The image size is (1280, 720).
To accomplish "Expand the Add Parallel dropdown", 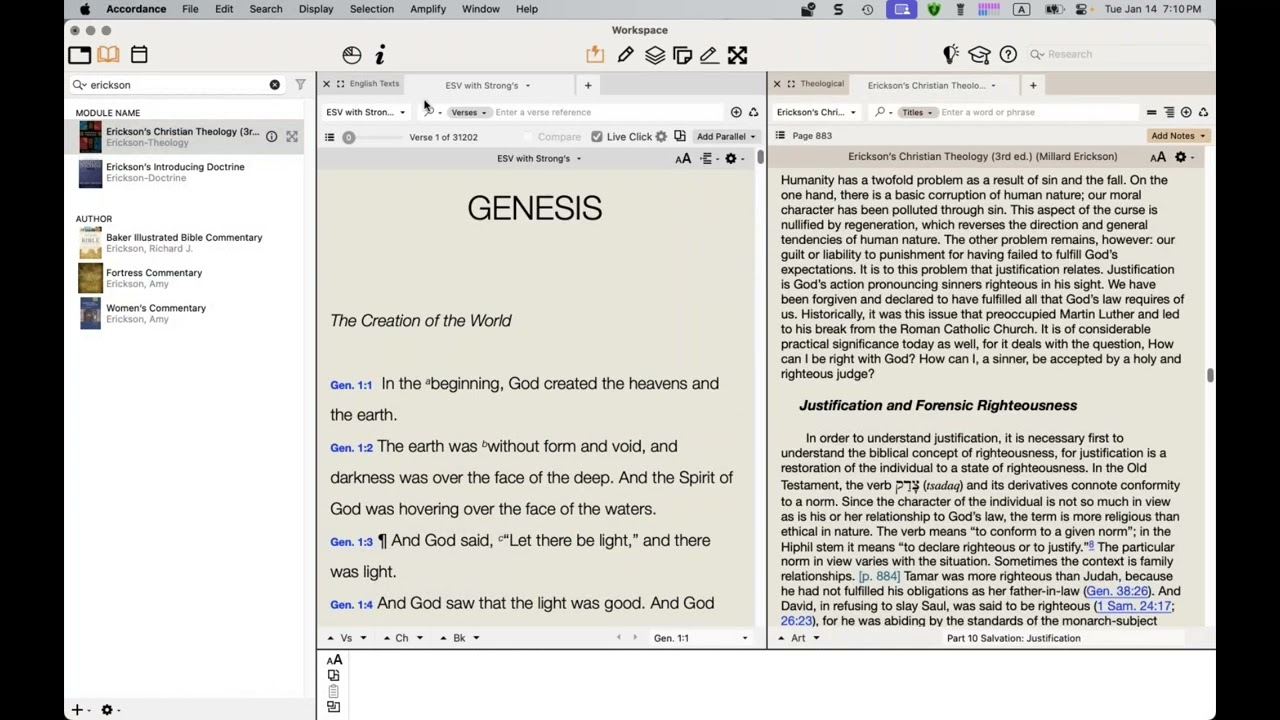I will pos(726,136).
